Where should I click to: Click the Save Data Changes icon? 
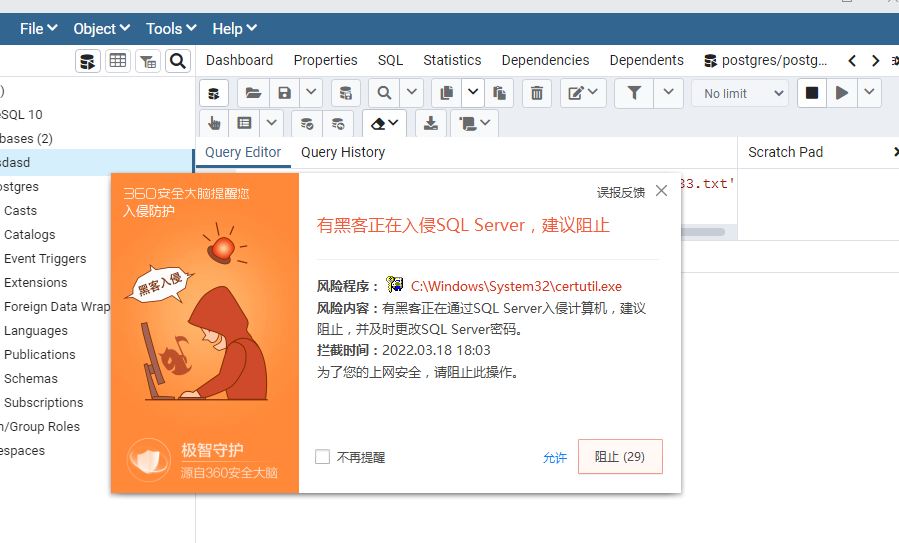pos(346,93)
